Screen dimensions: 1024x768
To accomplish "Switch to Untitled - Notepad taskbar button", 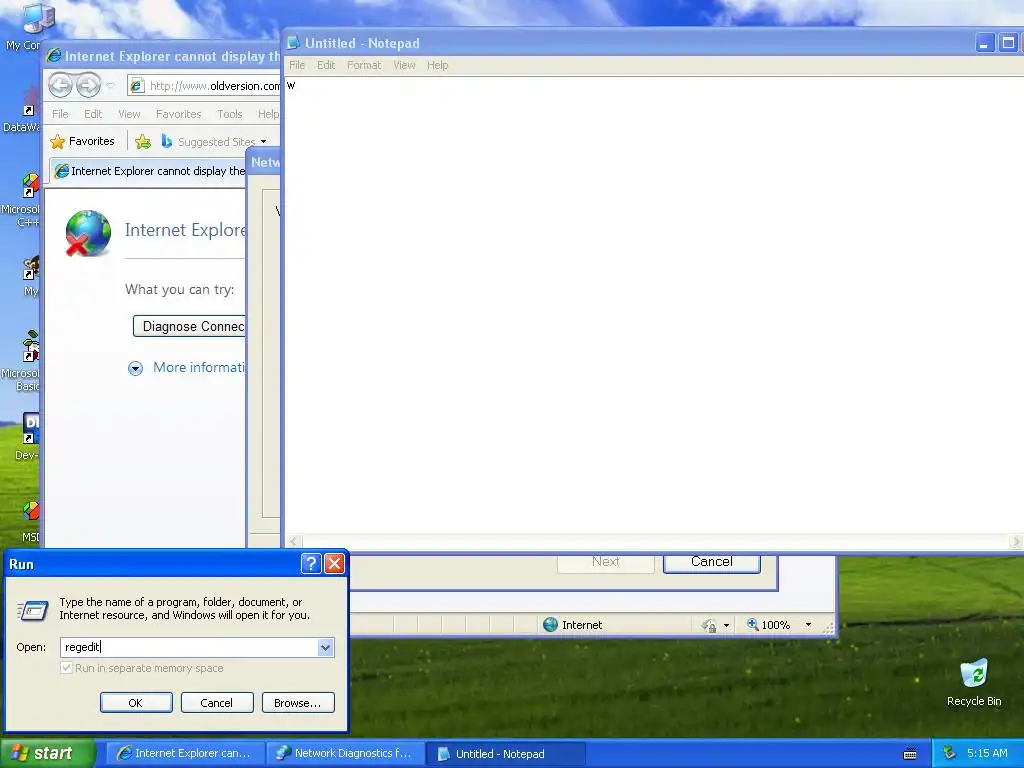I will tap(505, 753).
